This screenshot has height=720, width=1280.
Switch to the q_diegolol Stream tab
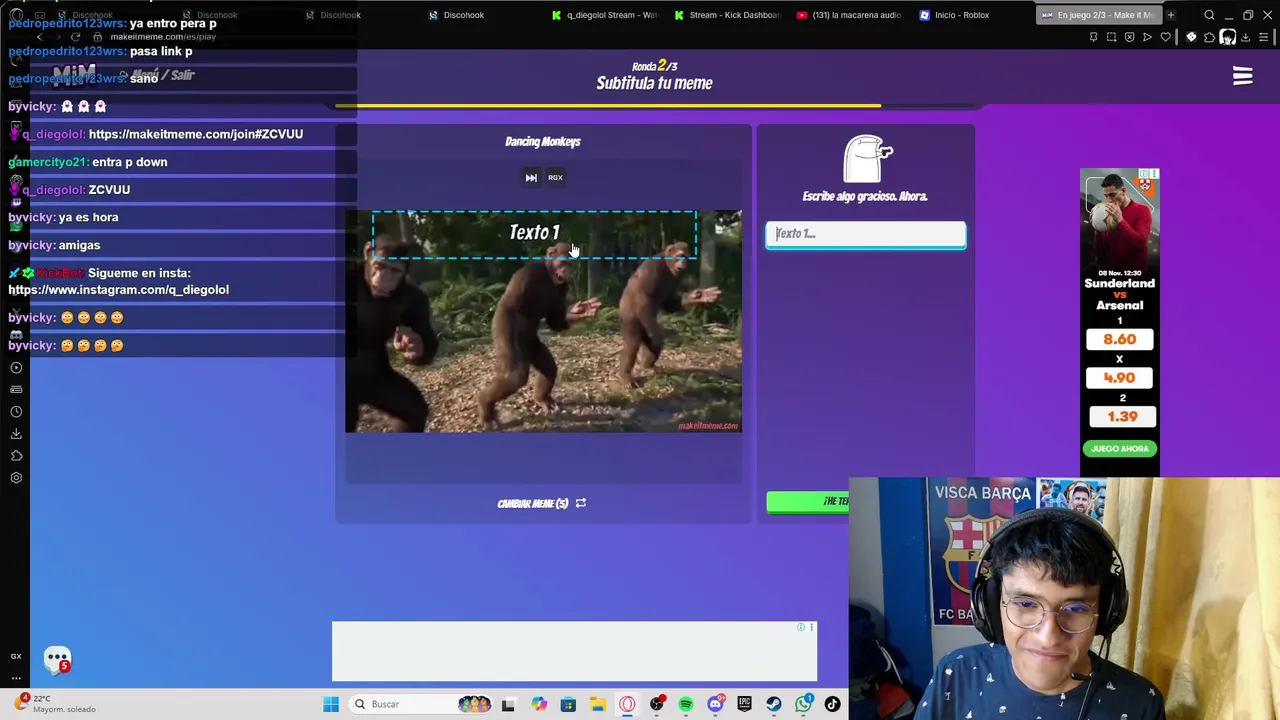(x=605, y=15)
